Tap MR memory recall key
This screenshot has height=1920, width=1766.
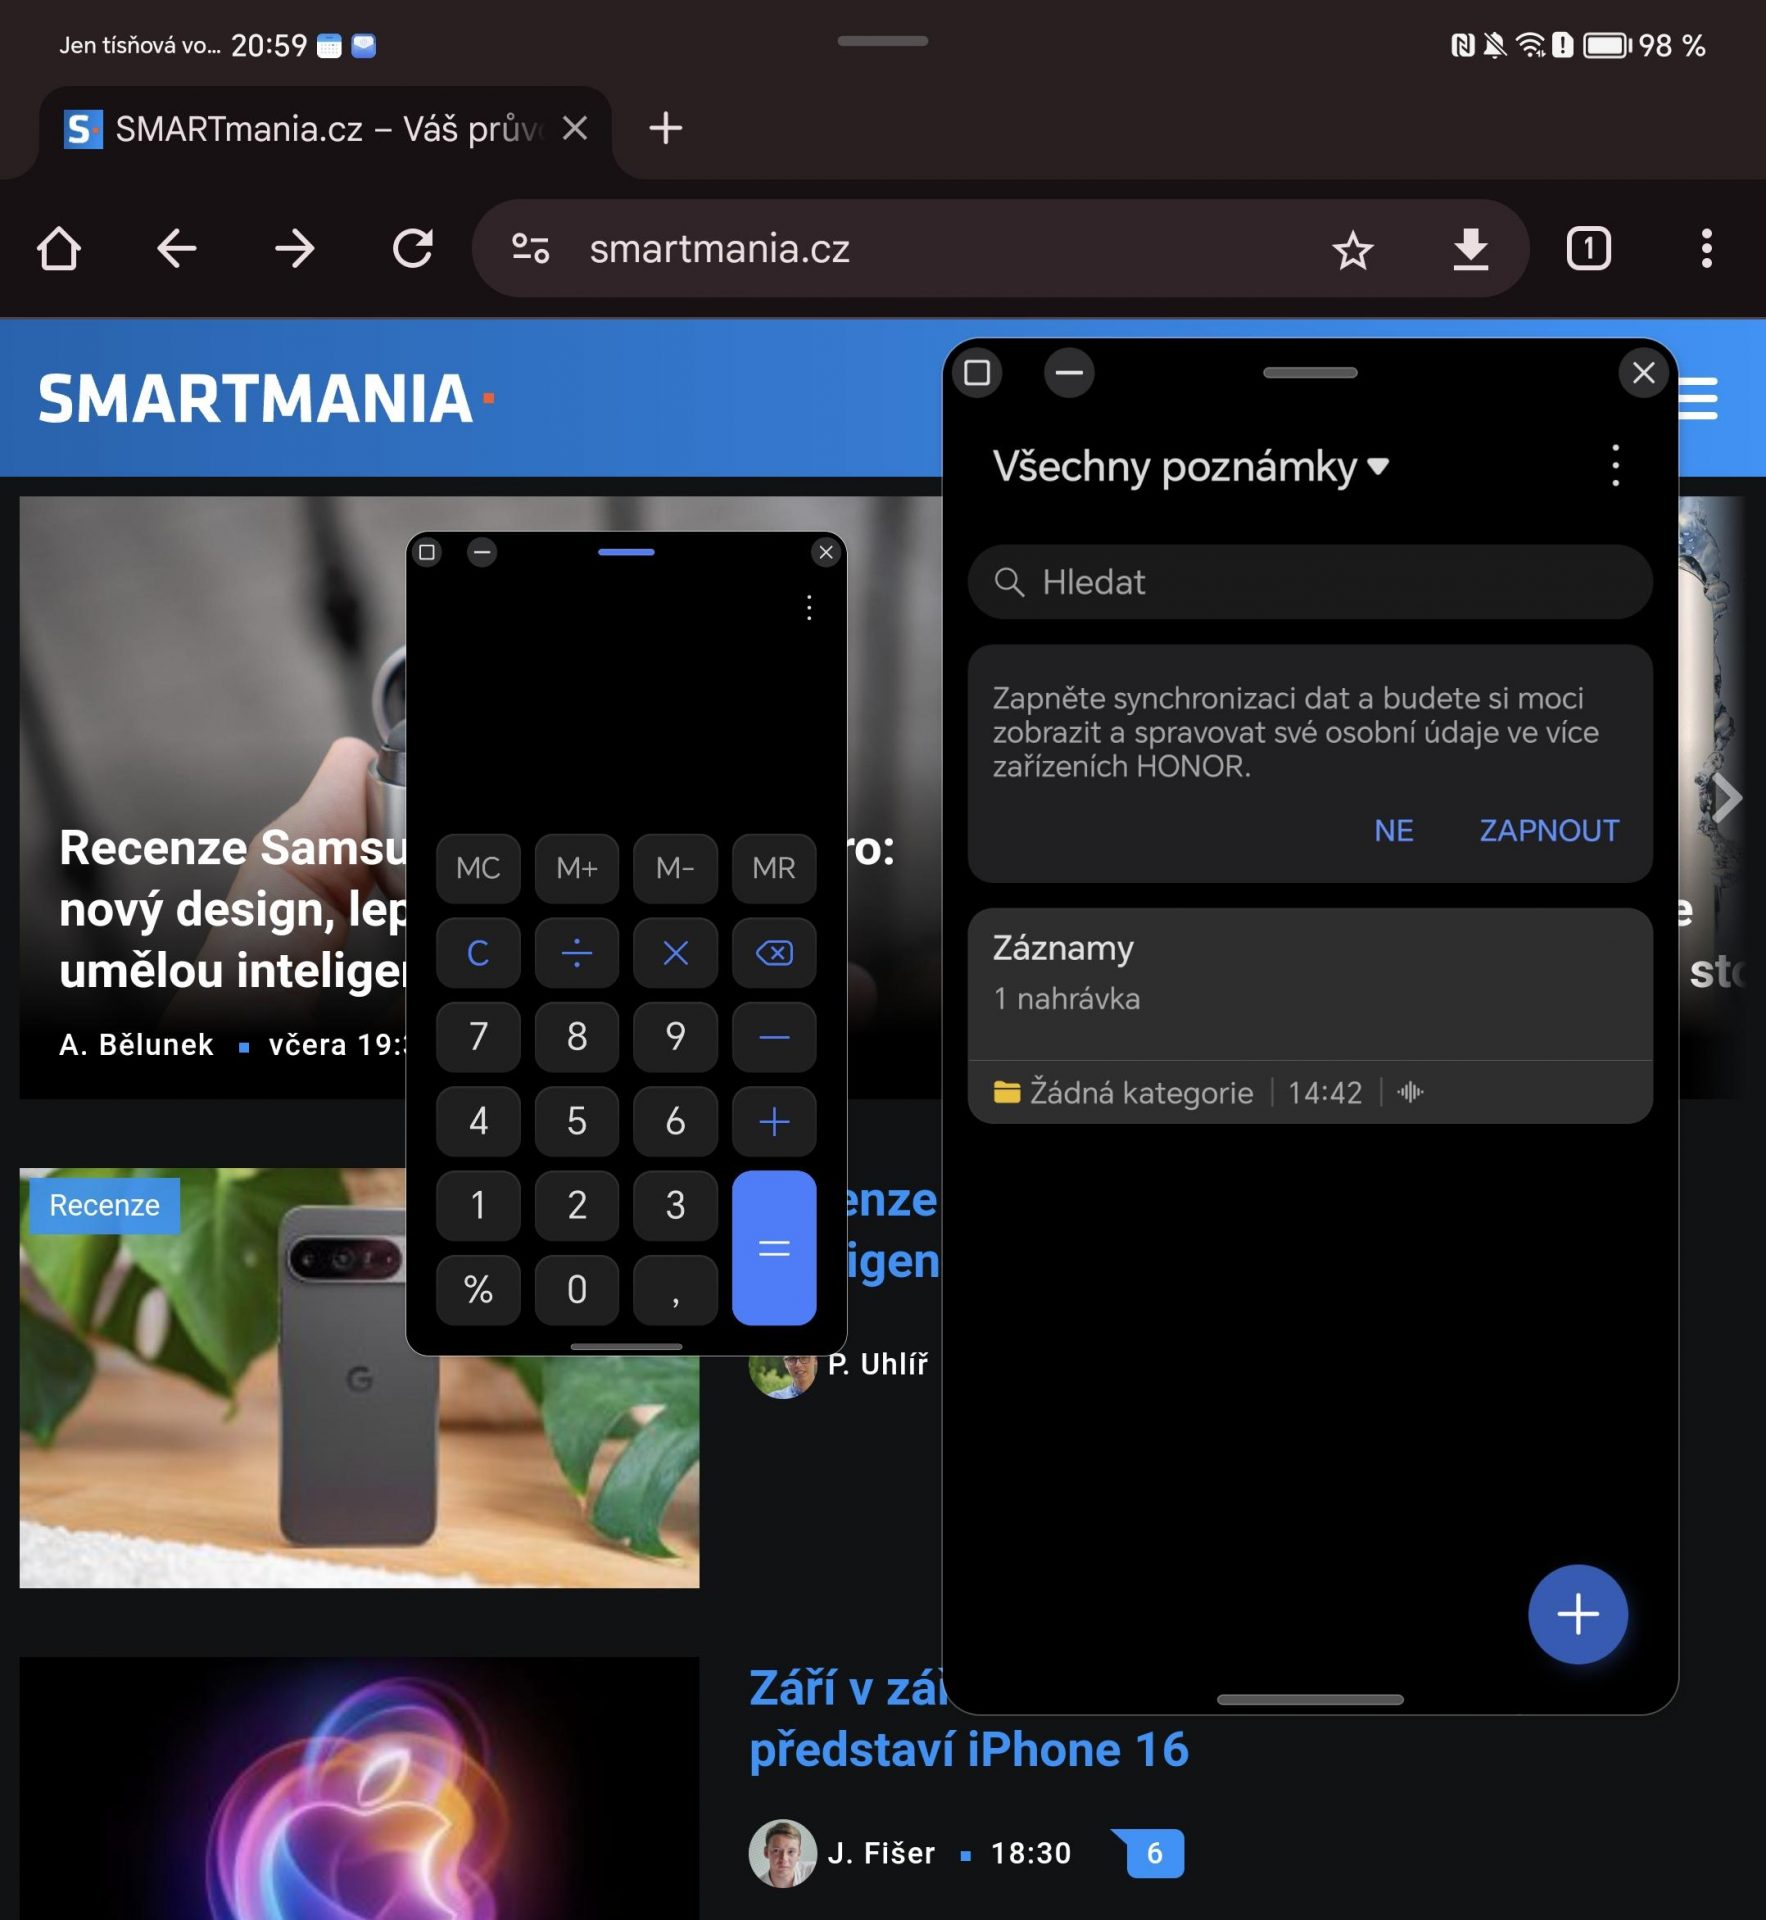[x=774, y=868]
